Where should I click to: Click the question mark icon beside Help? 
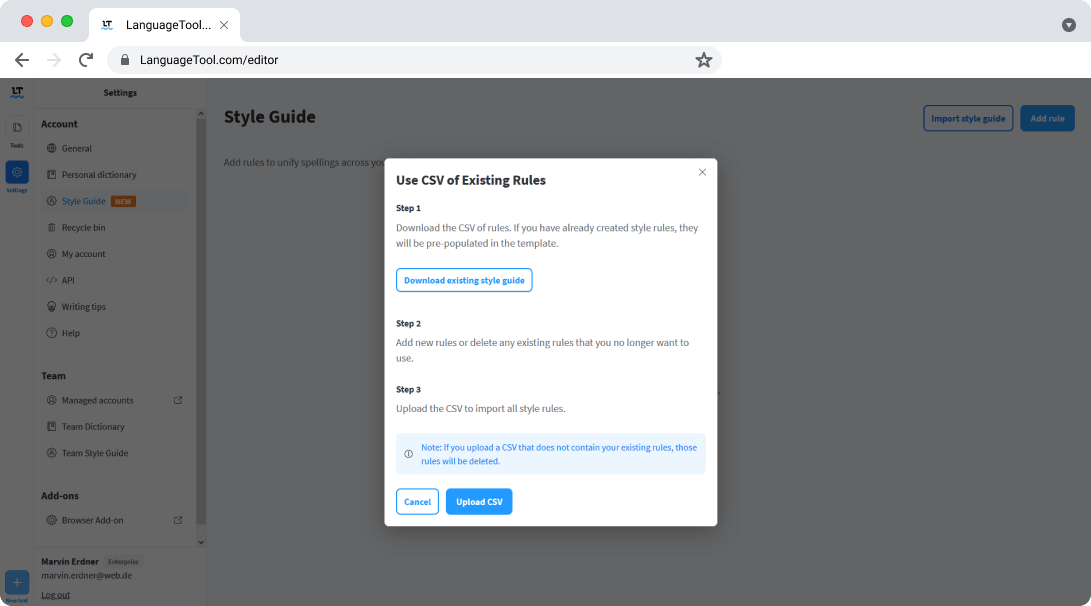point(51,333)
